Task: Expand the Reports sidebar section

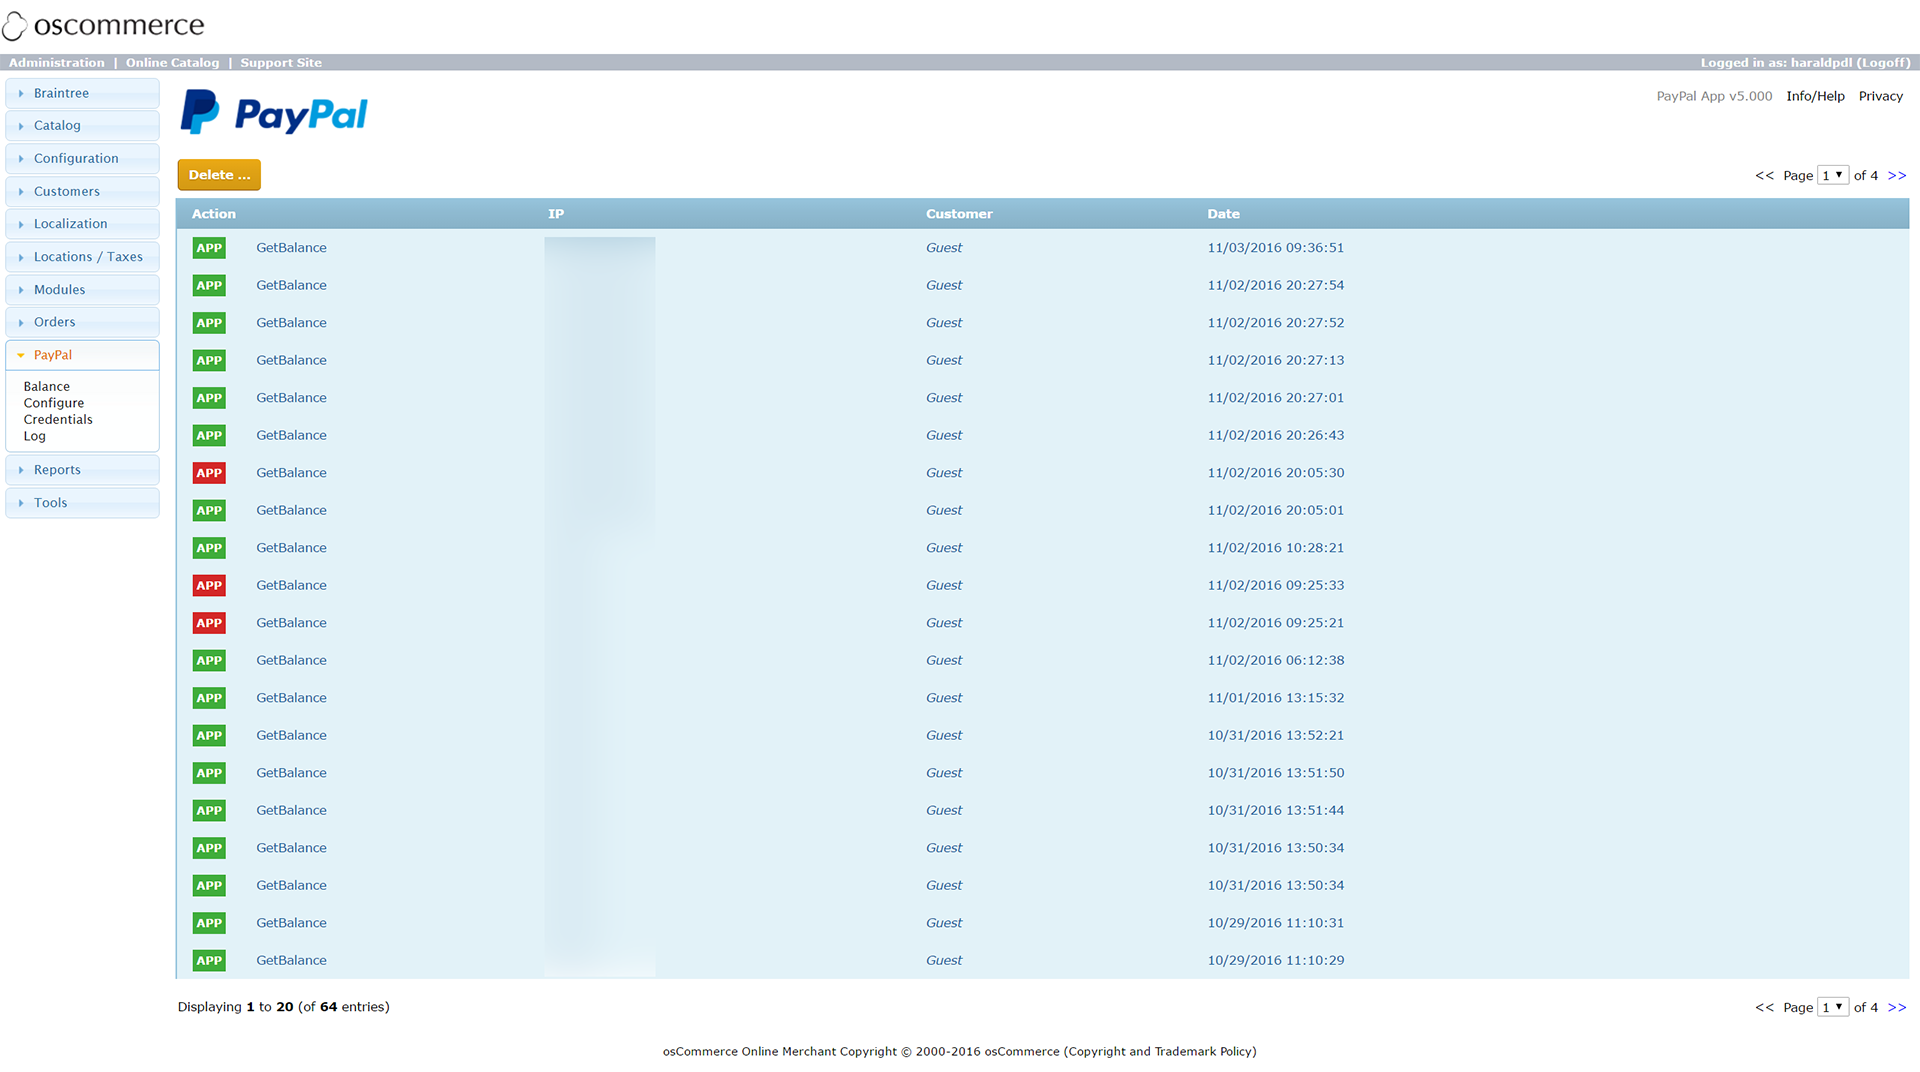Action: pyautogui.click(x=82, y=470)
